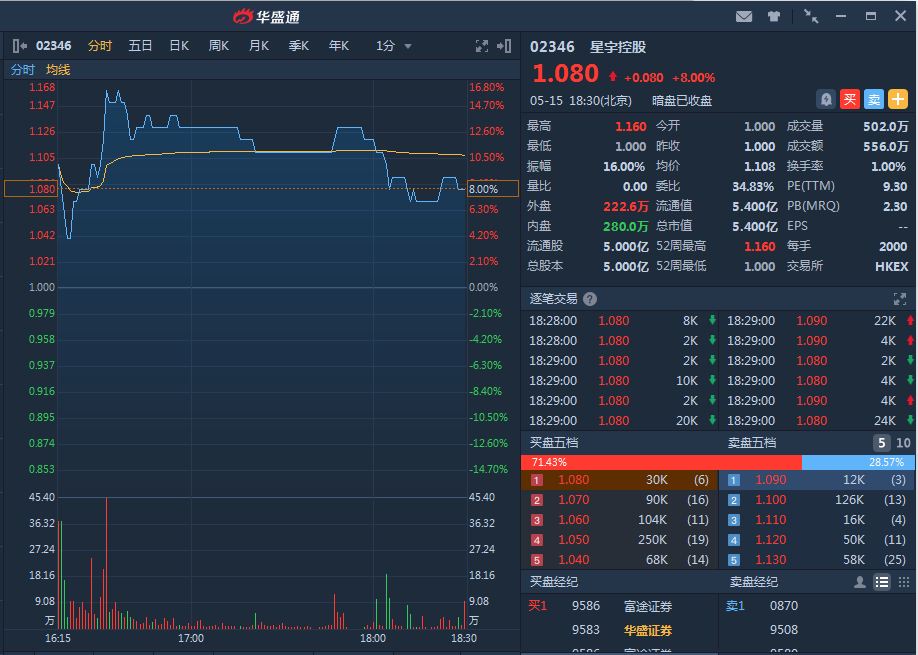Click the blue 28.57% ask ratio bar
This screenshot has width=918, height=655.
(857, 462)
